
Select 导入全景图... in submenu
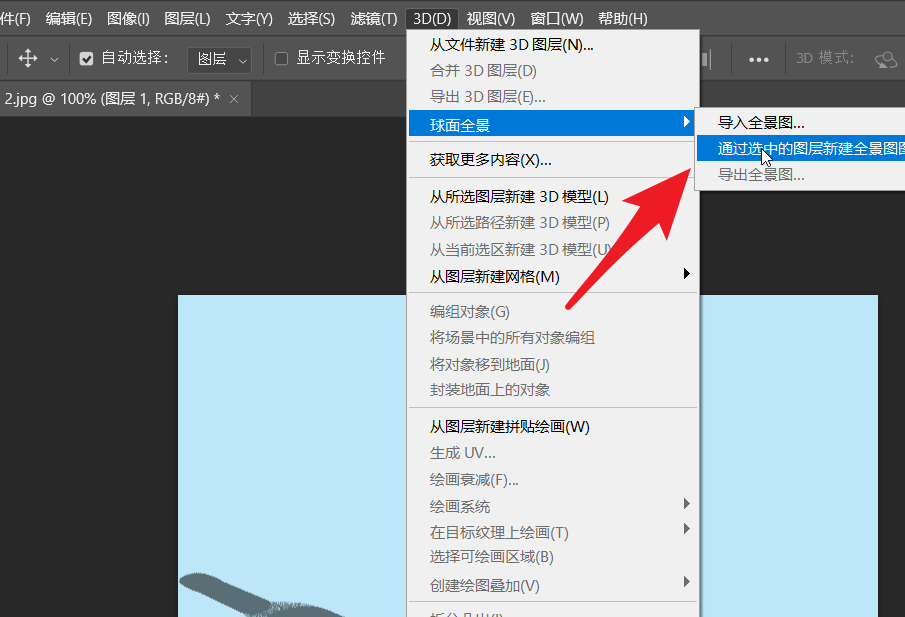[801, 122]
